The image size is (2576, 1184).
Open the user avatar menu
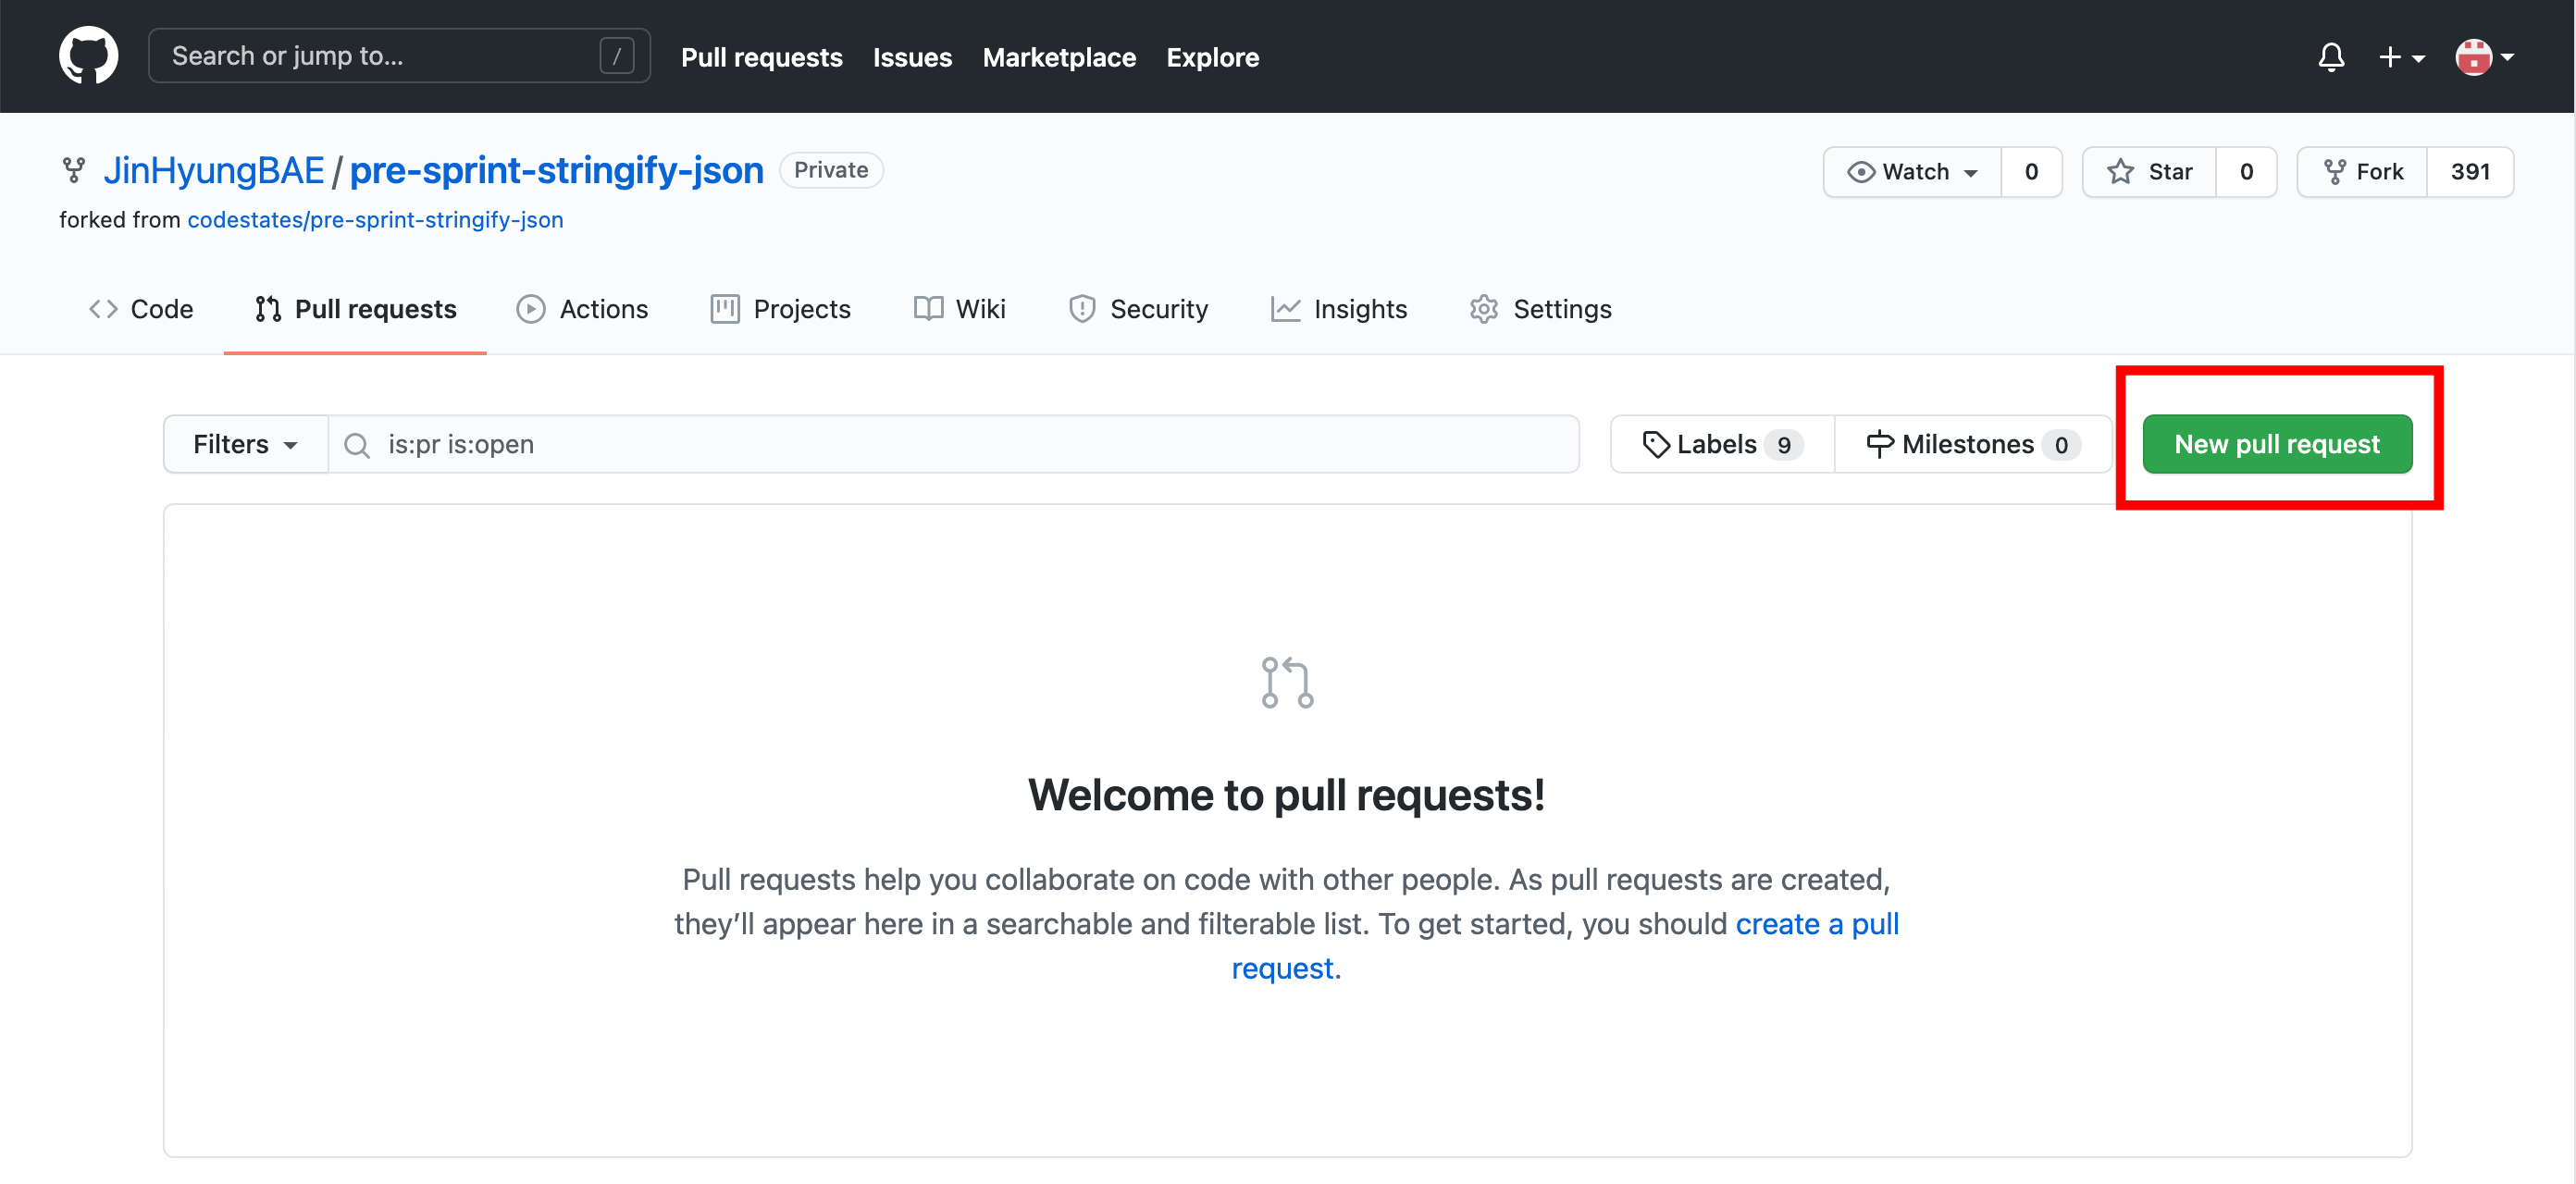2484,57
